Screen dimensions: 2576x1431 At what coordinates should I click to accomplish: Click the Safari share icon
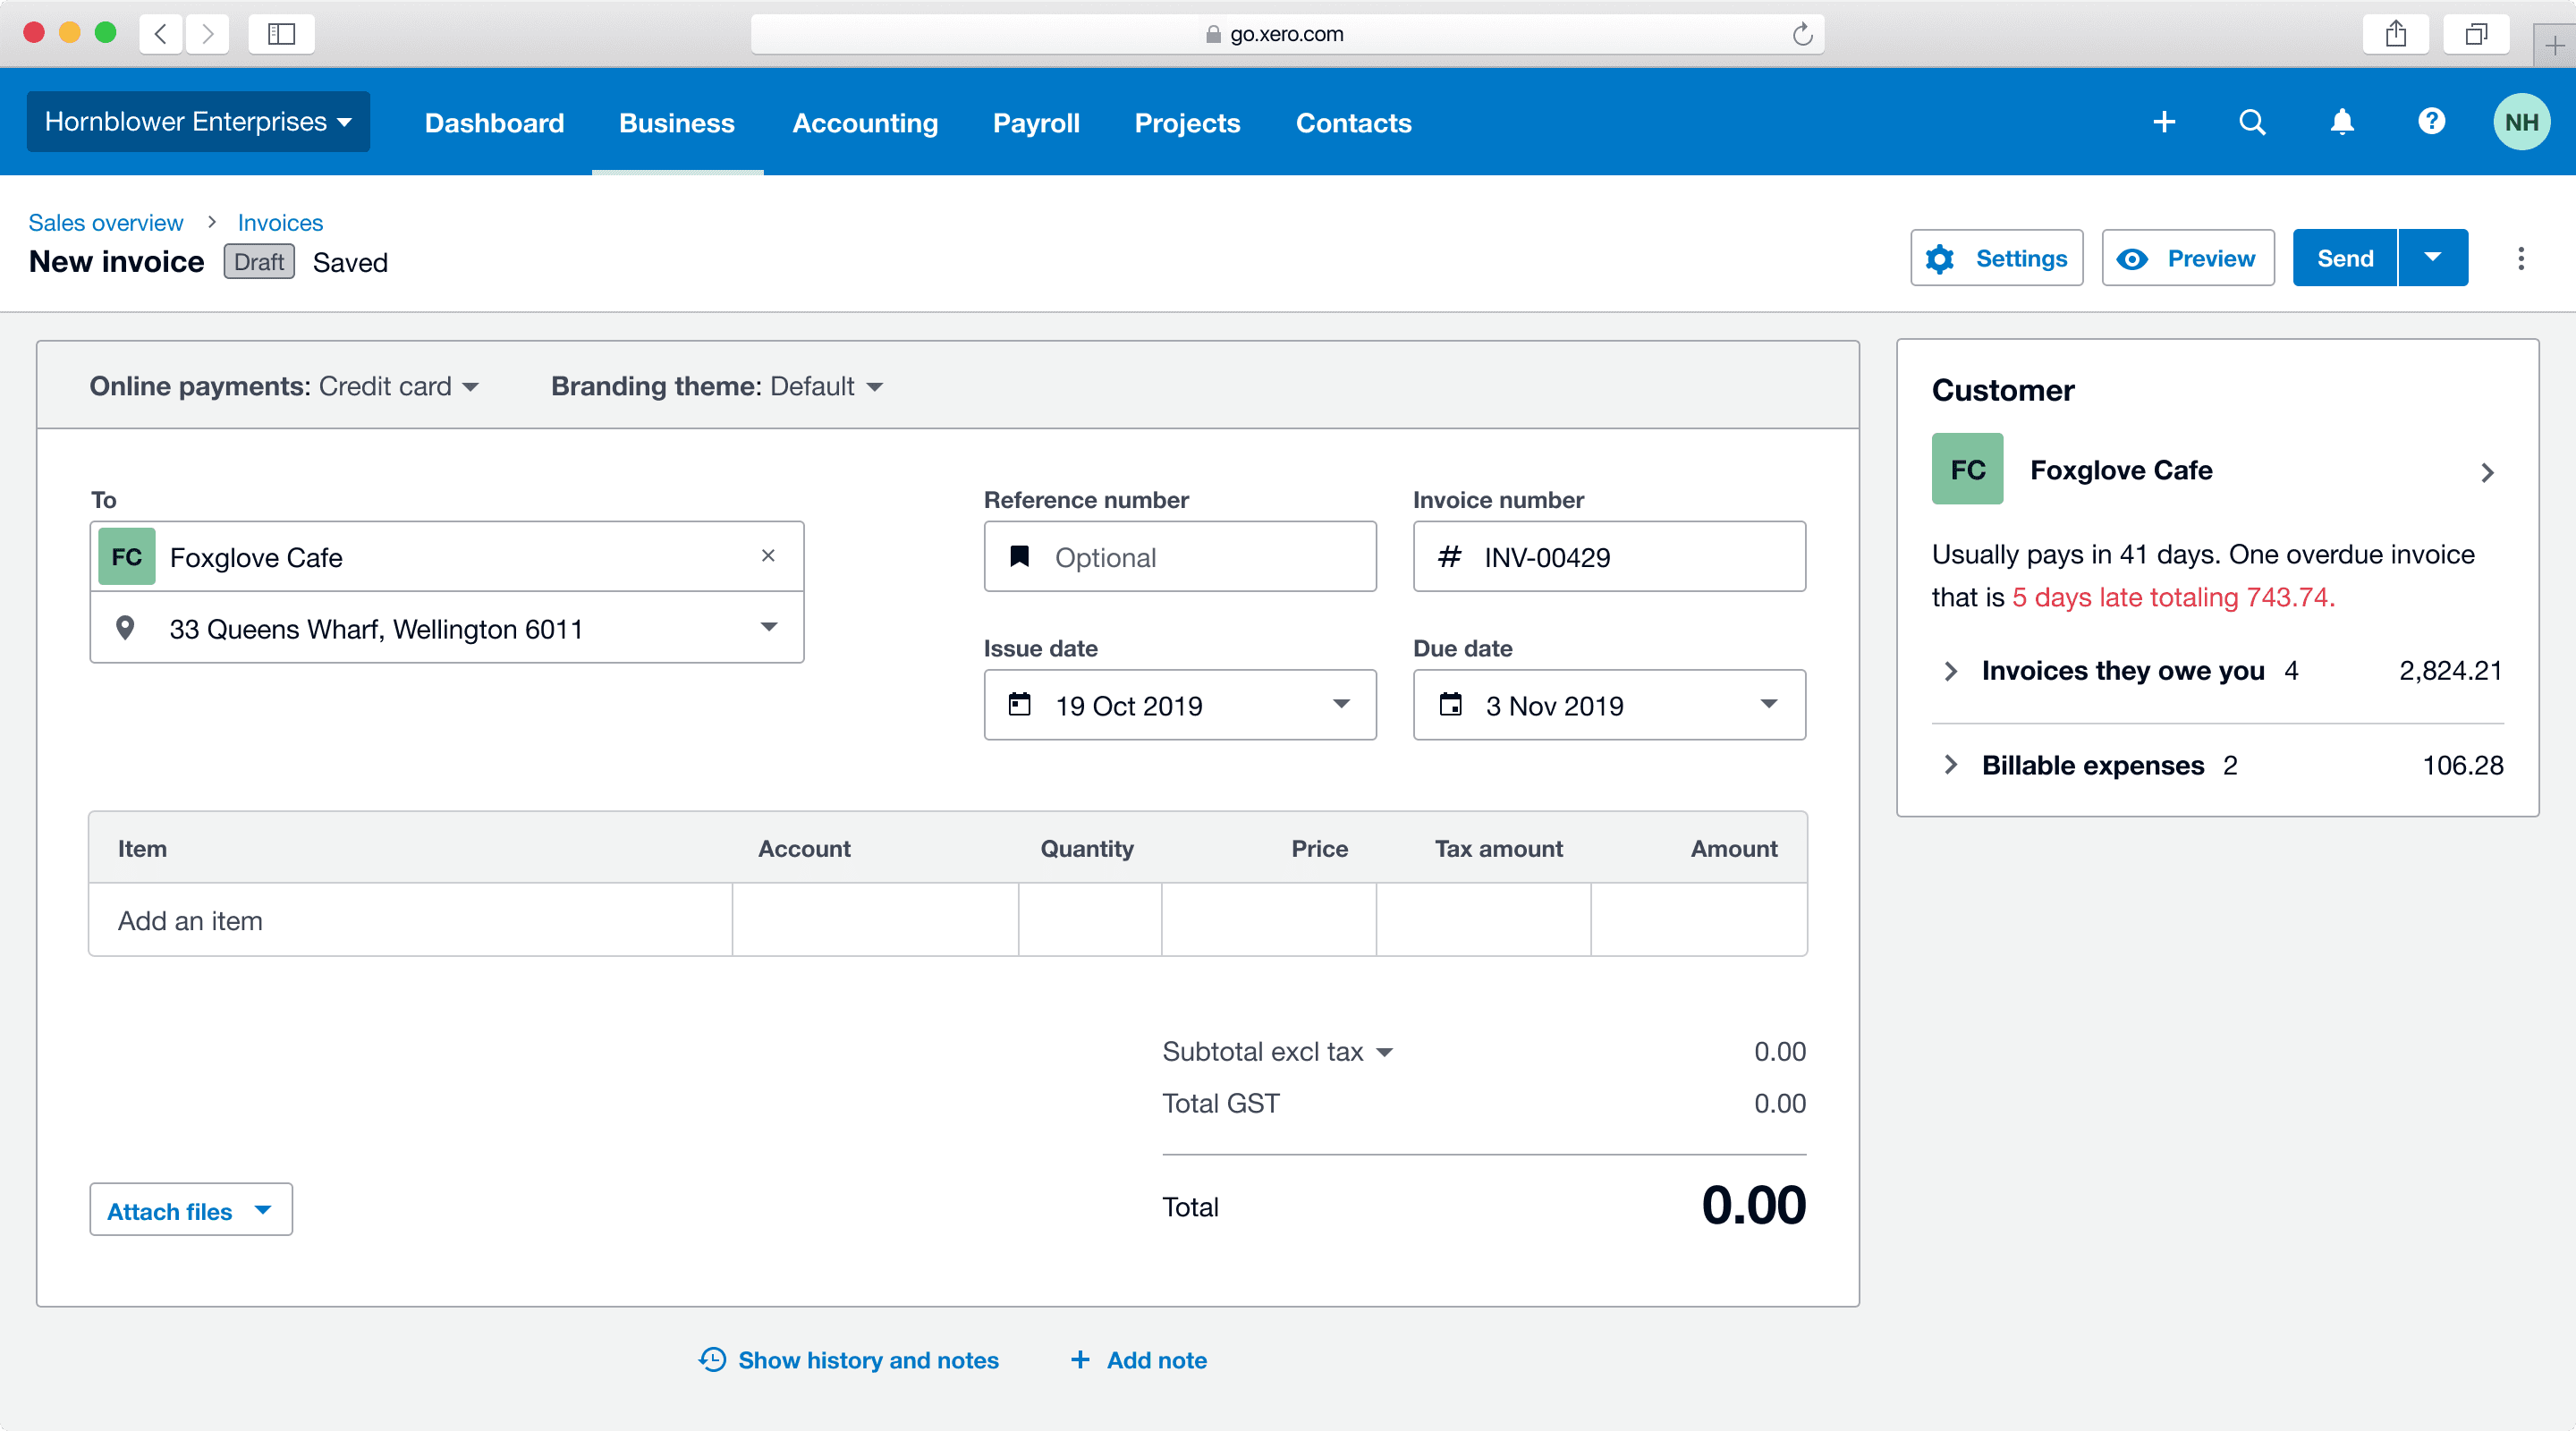click(2396, 34)
